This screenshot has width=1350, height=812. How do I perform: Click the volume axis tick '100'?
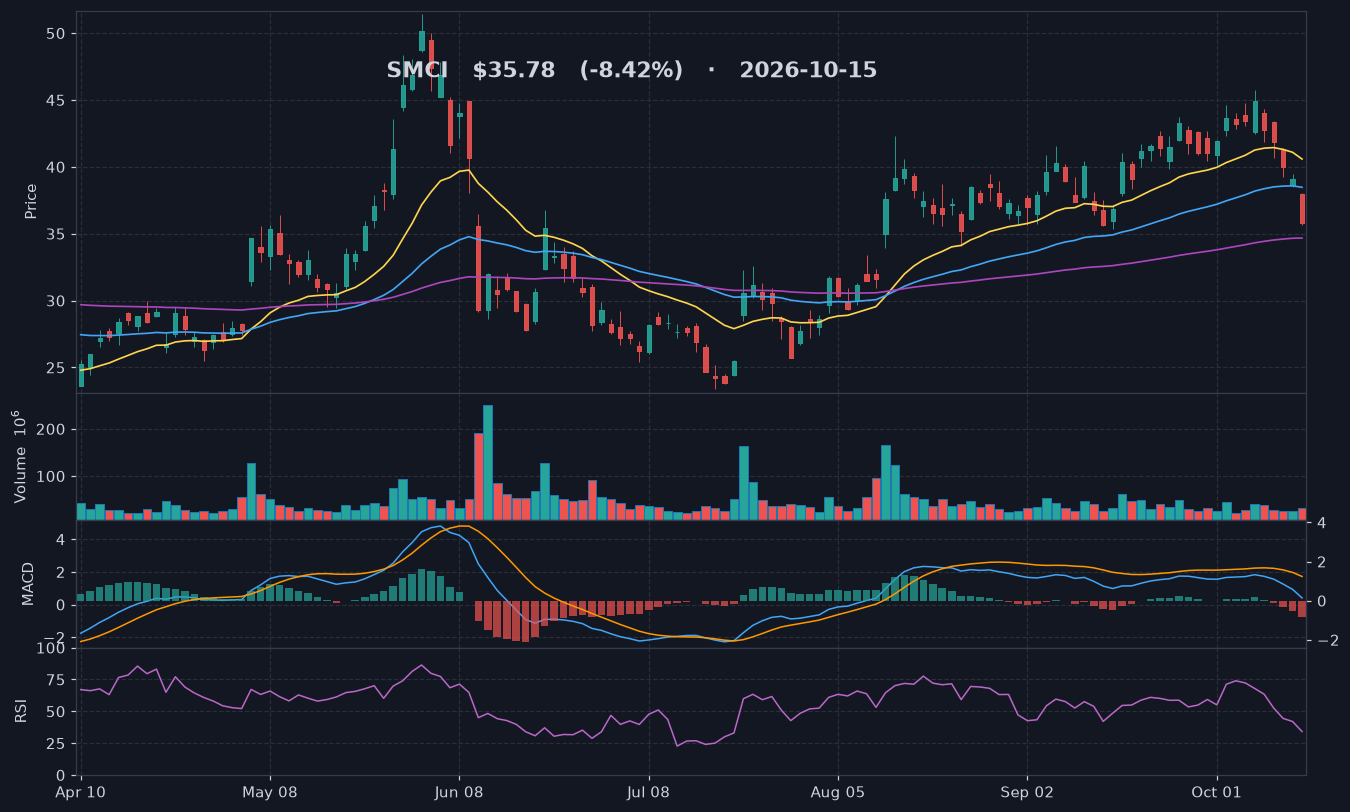[x=52, y=477]
